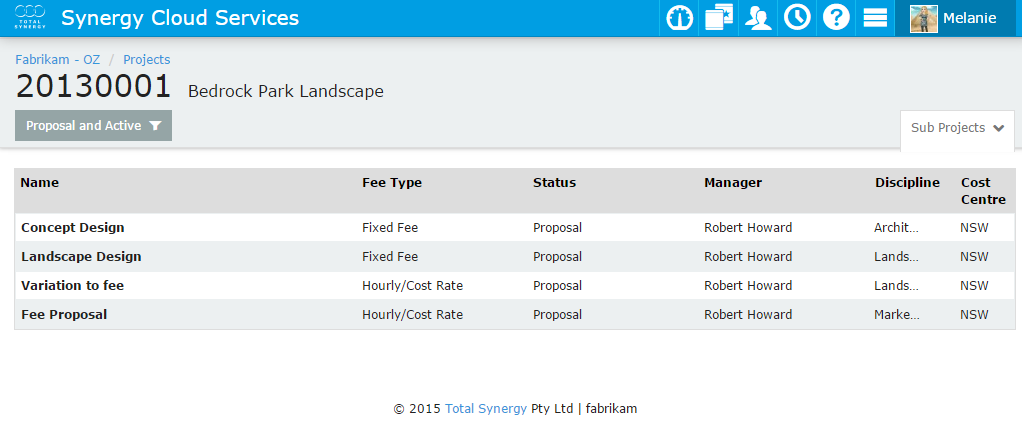Sort by Discipline column header
This screenshot has width=1022, height=425.
[x=907, y=183]
